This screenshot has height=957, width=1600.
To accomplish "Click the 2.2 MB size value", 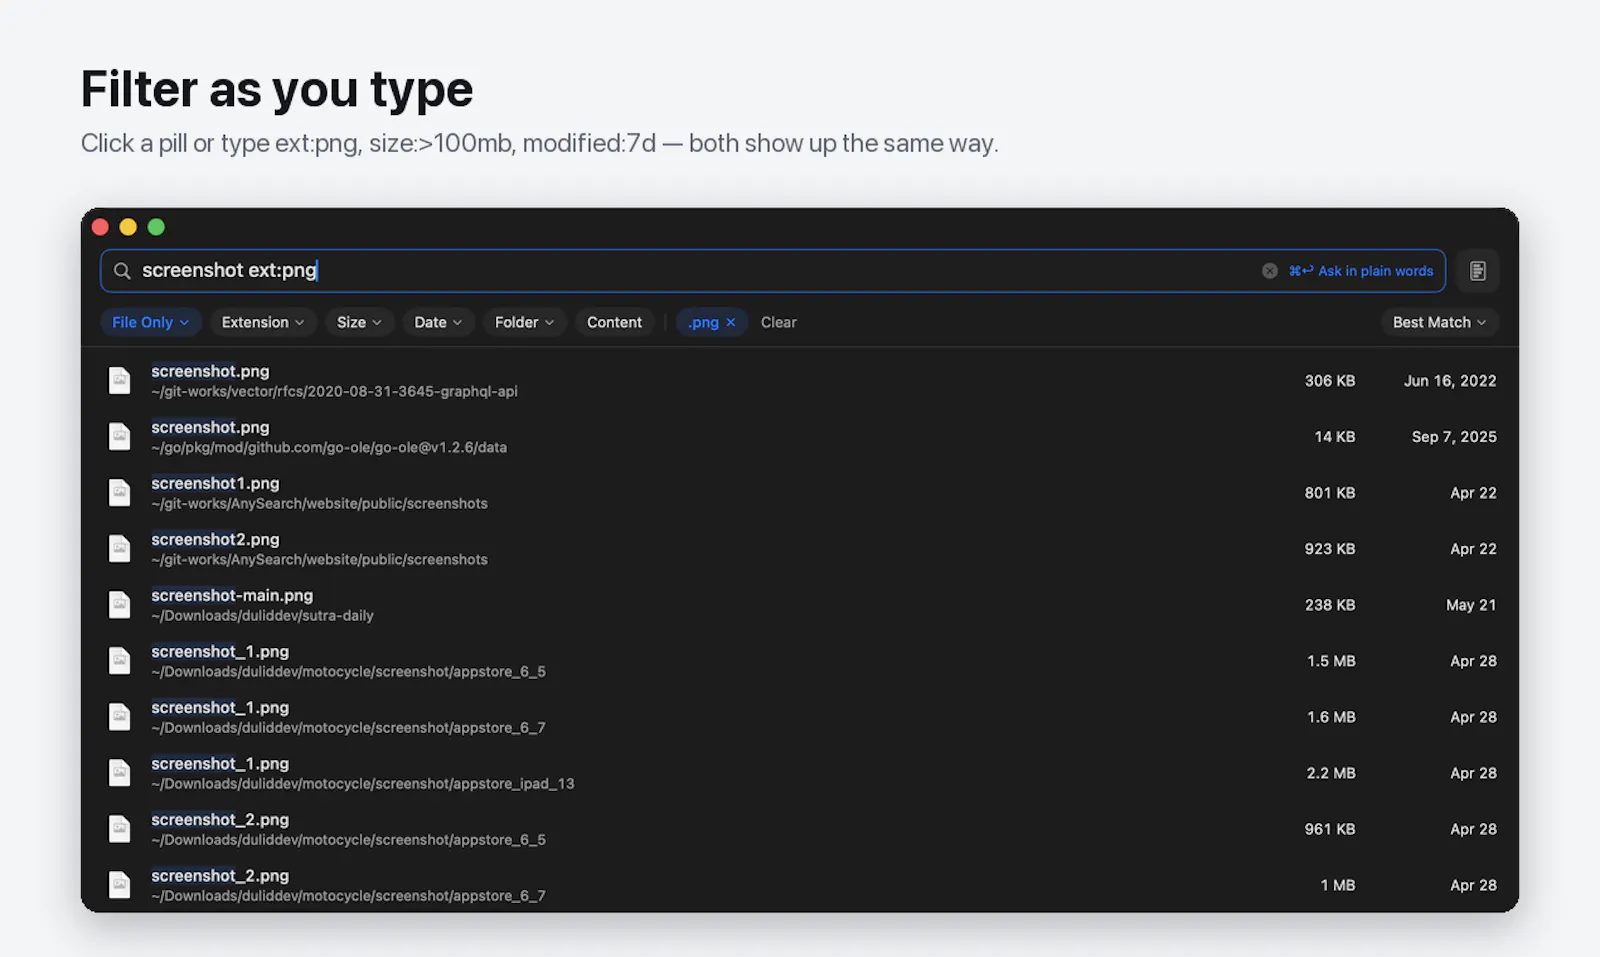I will (1330, 773).
